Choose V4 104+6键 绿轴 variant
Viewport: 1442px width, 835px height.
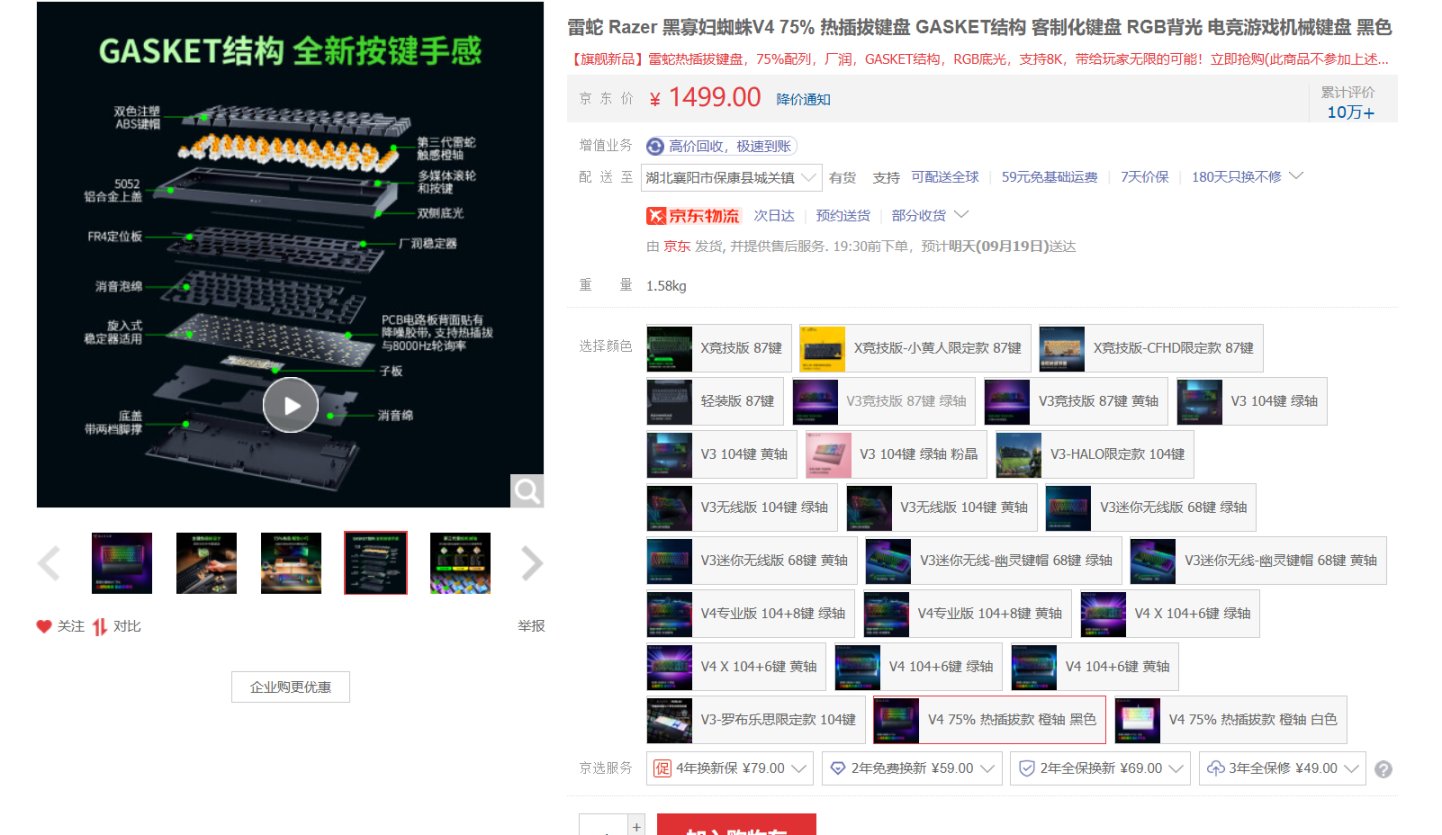click(x=918, y=667)
